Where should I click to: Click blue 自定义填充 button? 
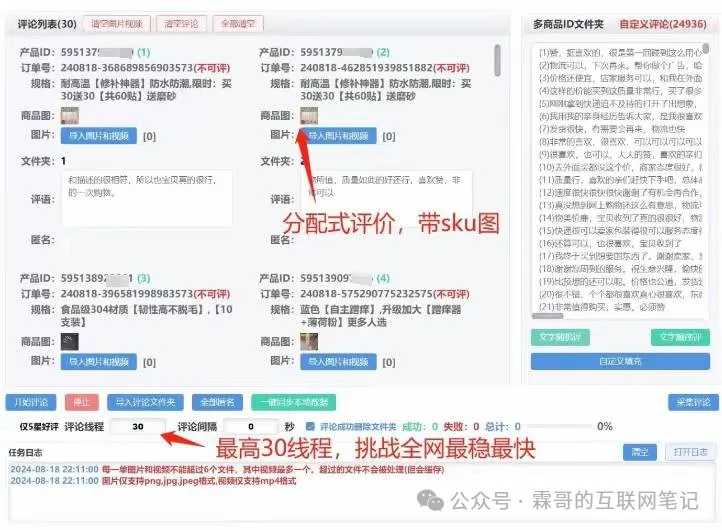[x=620, y=361]
